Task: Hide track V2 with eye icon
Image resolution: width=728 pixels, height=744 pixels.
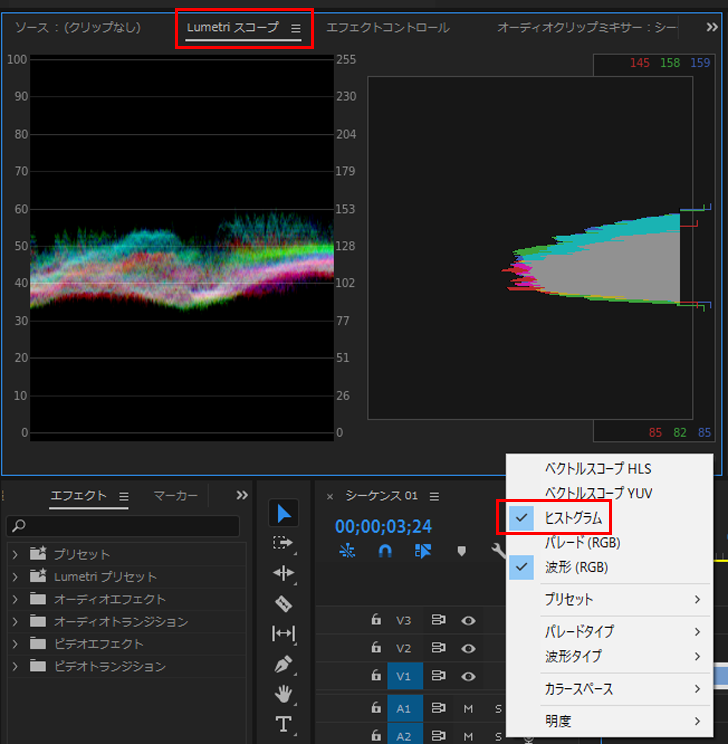Action: pyautogui.click(x=468, y=648)
